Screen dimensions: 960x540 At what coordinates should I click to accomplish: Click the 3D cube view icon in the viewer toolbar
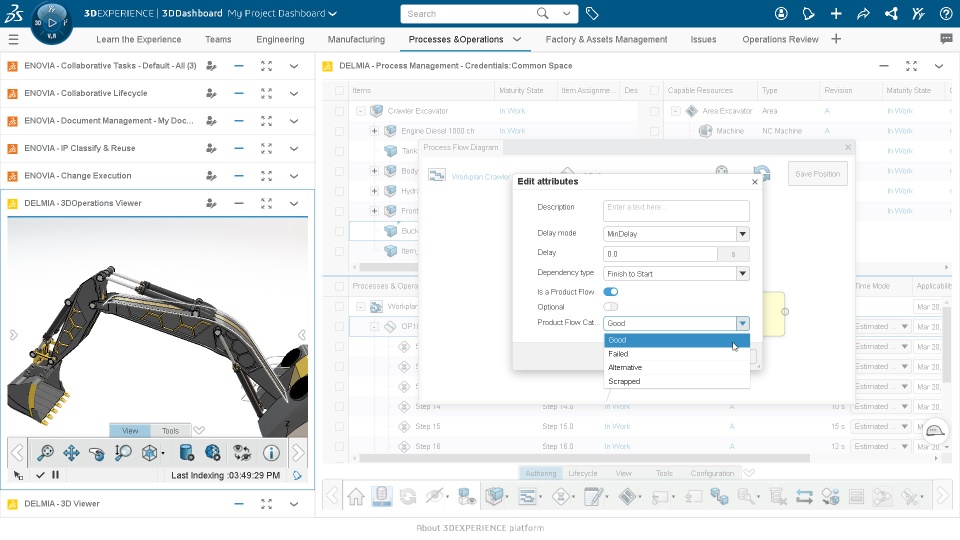point(149,452)
